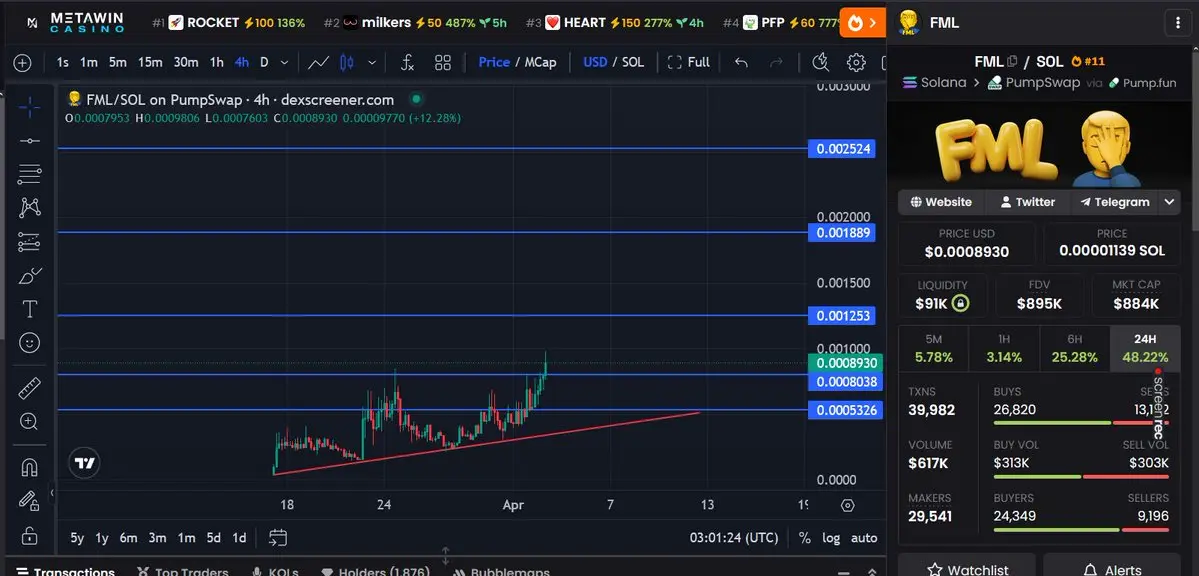Select candlestick chart style icon
Screen dimensions: 1199x576
point(346,63)
